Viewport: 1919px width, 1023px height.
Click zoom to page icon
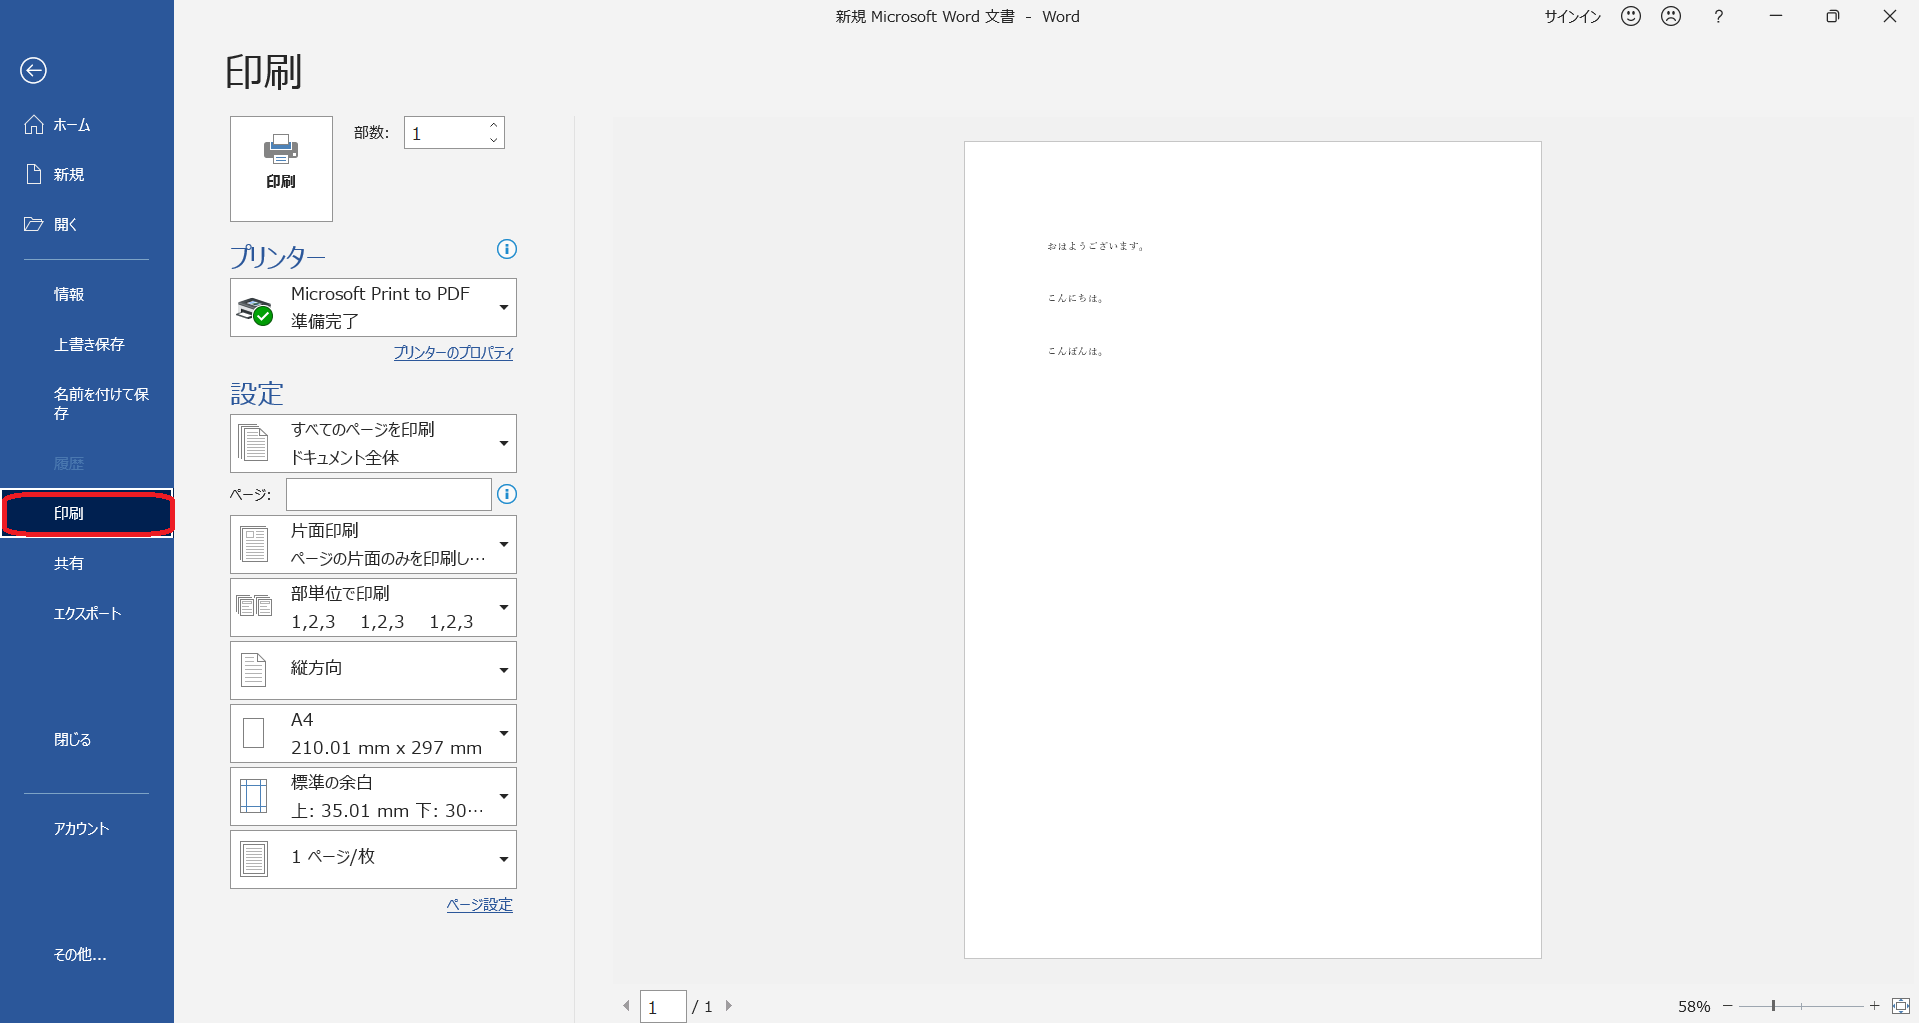[x=1900, y=1006]
